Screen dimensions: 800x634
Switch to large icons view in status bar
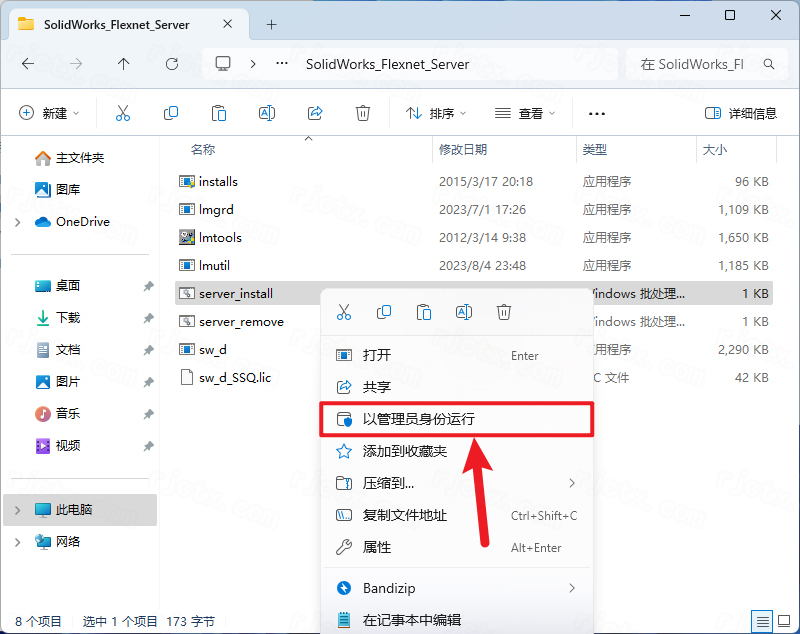783,621
